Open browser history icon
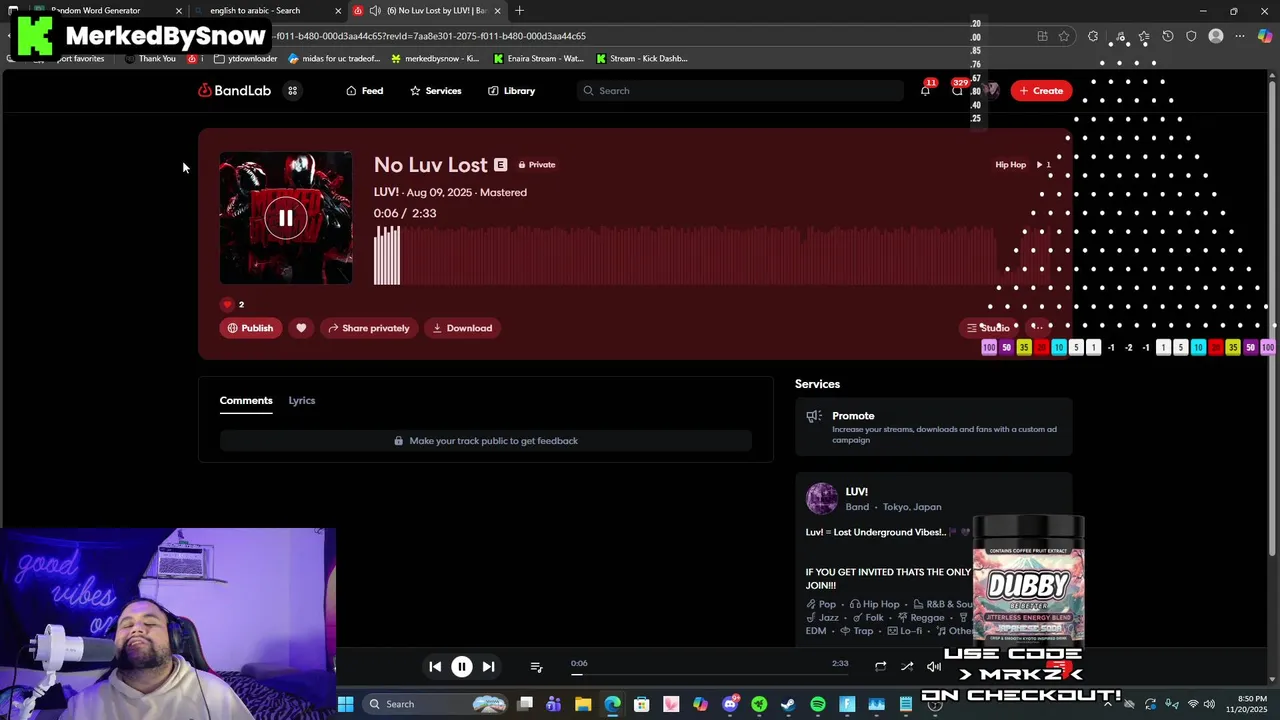The image size is (1280, 720). [1167, 36]
